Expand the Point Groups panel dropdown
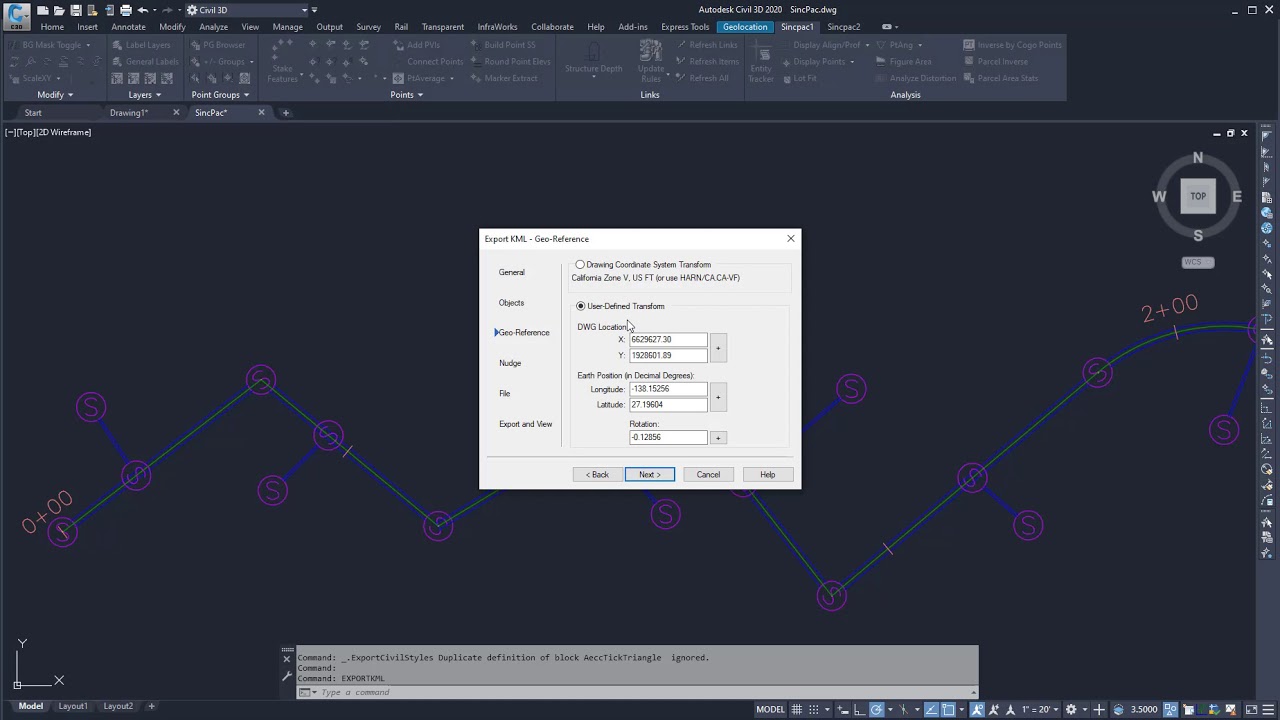The image size is (1280, 720). tap(220, 95)
